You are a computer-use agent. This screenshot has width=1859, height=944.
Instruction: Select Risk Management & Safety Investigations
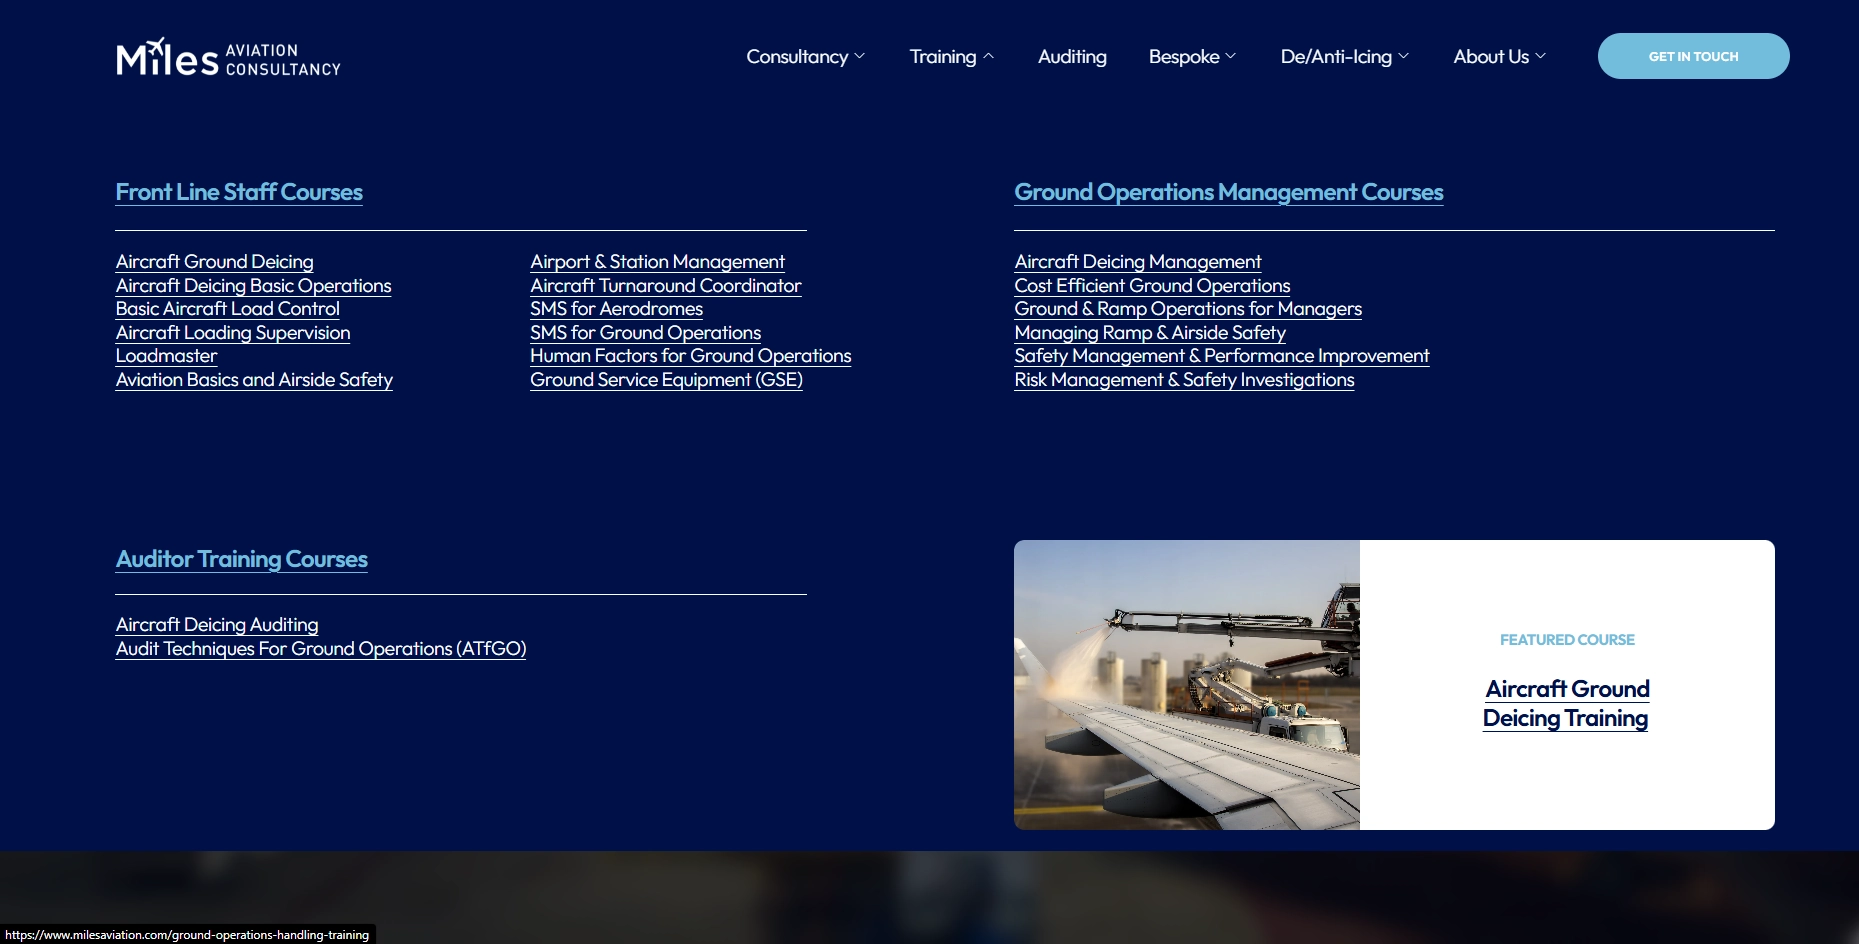(x=1184, y=380)
